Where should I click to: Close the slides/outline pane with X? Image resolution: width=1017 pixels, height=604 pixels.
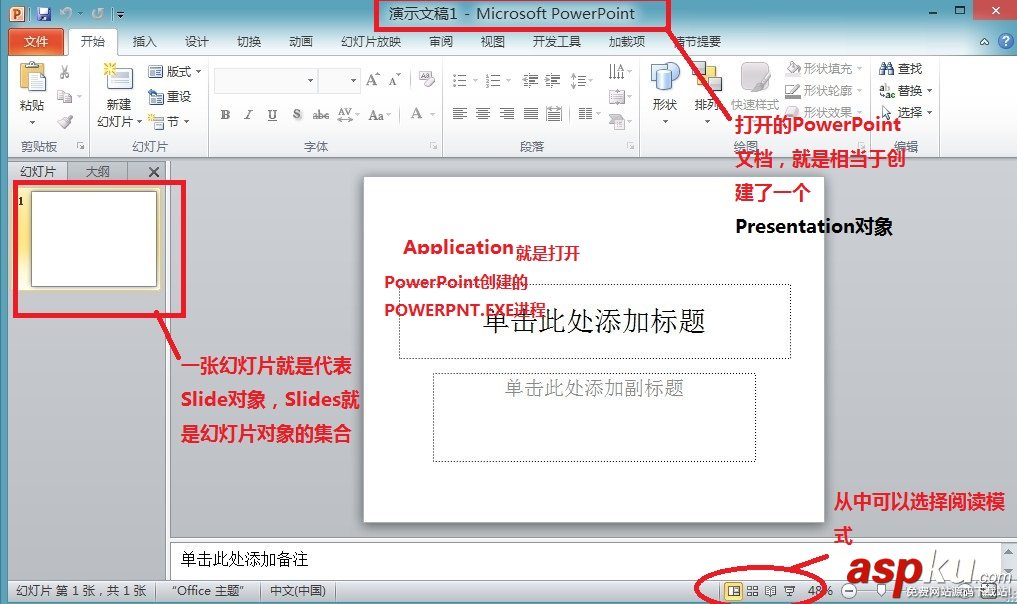click(154, 172)
